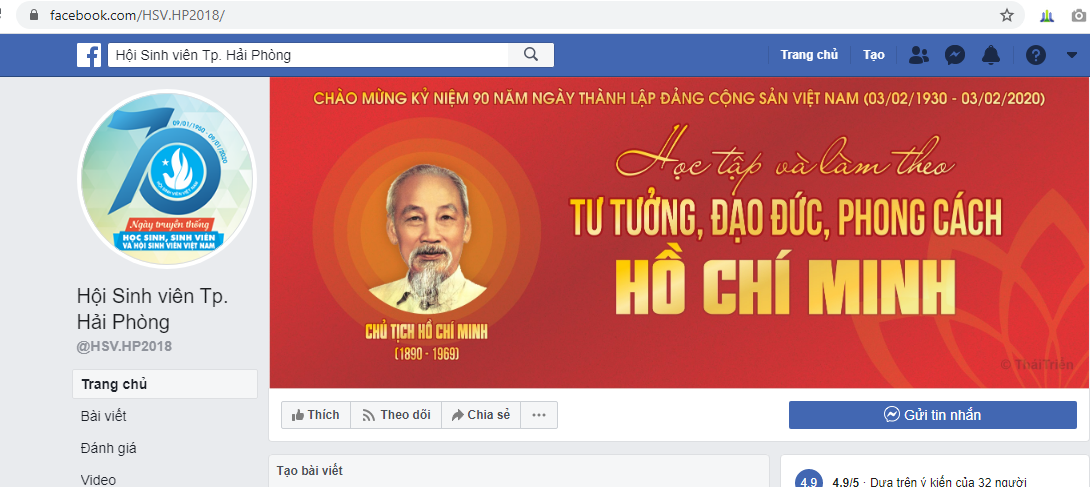1090x487 pixels.
Task: Open the notifications bell
Action: click(991, 55)
